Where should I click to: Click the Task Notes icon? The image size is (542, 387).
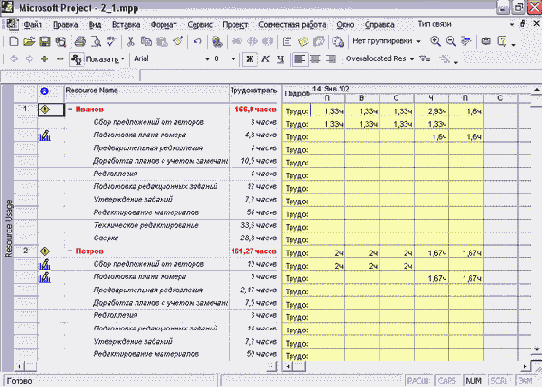[303, 42]
